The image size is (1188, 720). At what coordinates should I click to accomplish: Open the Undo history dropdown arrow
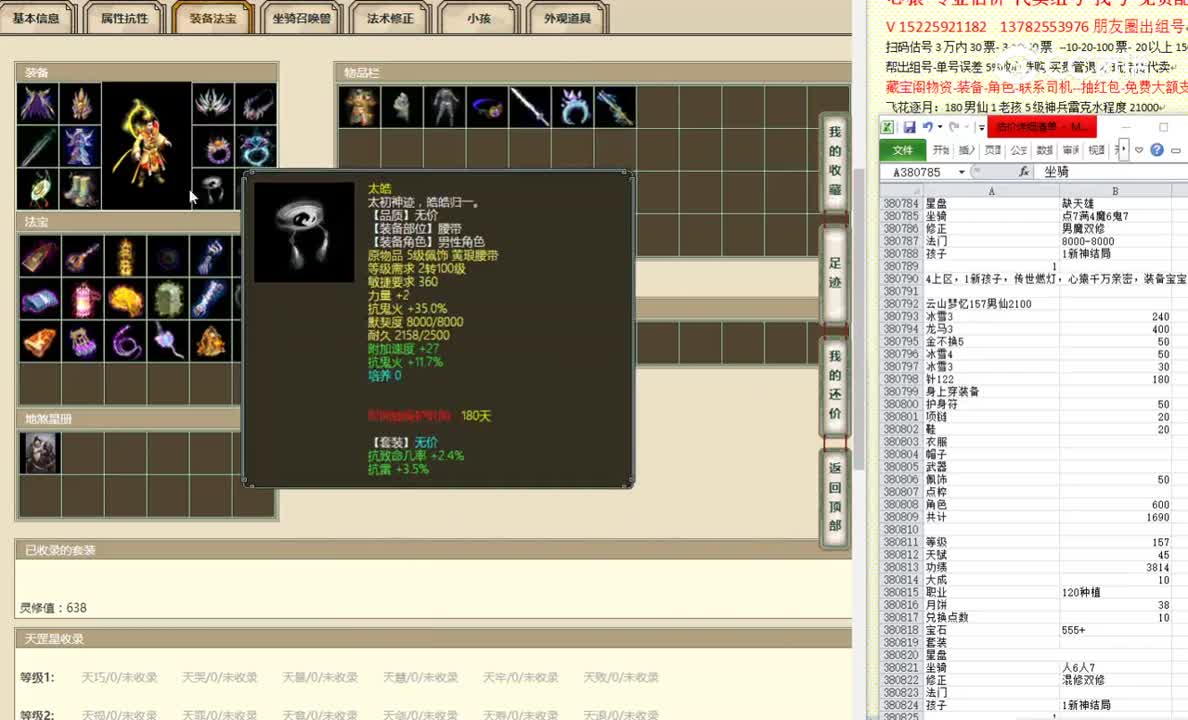coord(938,126)
